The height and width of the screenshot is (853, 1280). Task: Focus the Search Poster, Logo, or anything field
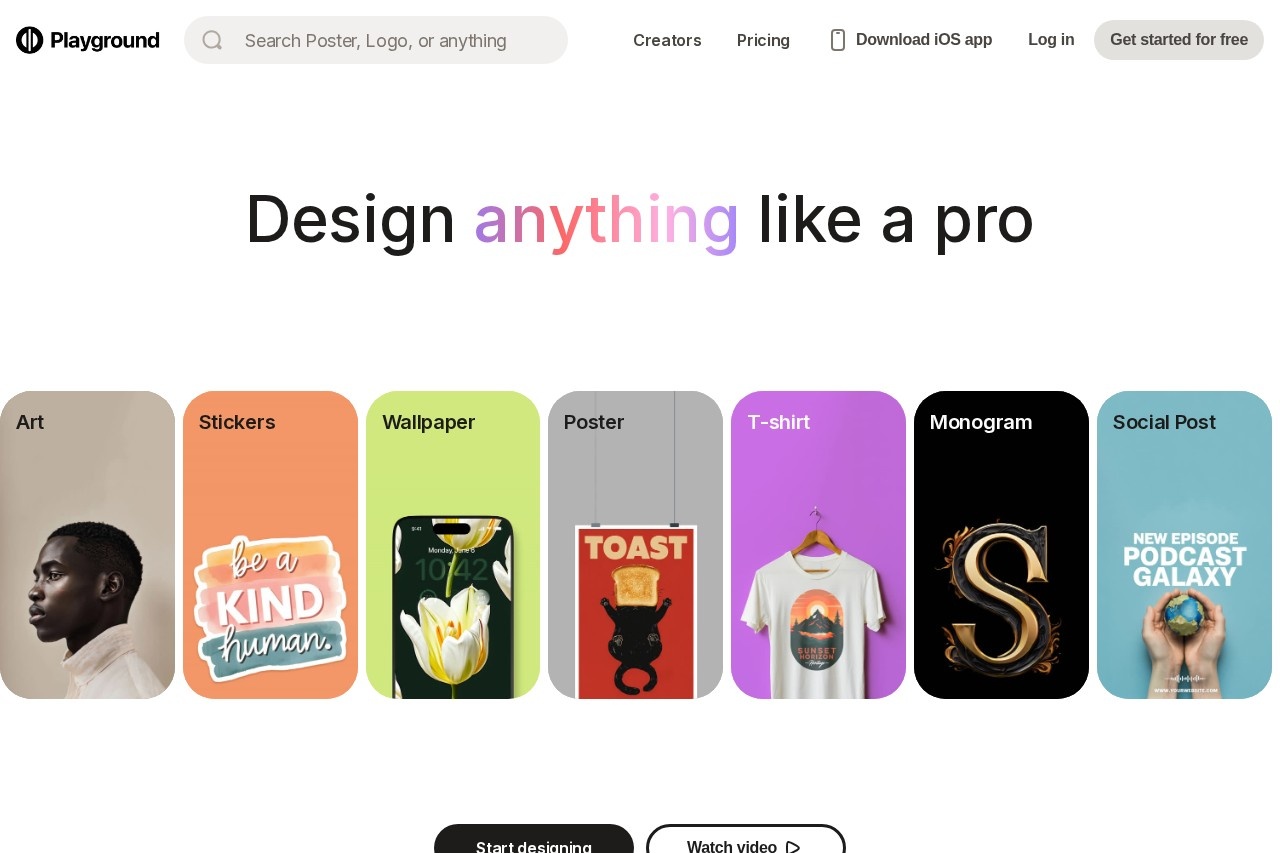click(376, 40)
